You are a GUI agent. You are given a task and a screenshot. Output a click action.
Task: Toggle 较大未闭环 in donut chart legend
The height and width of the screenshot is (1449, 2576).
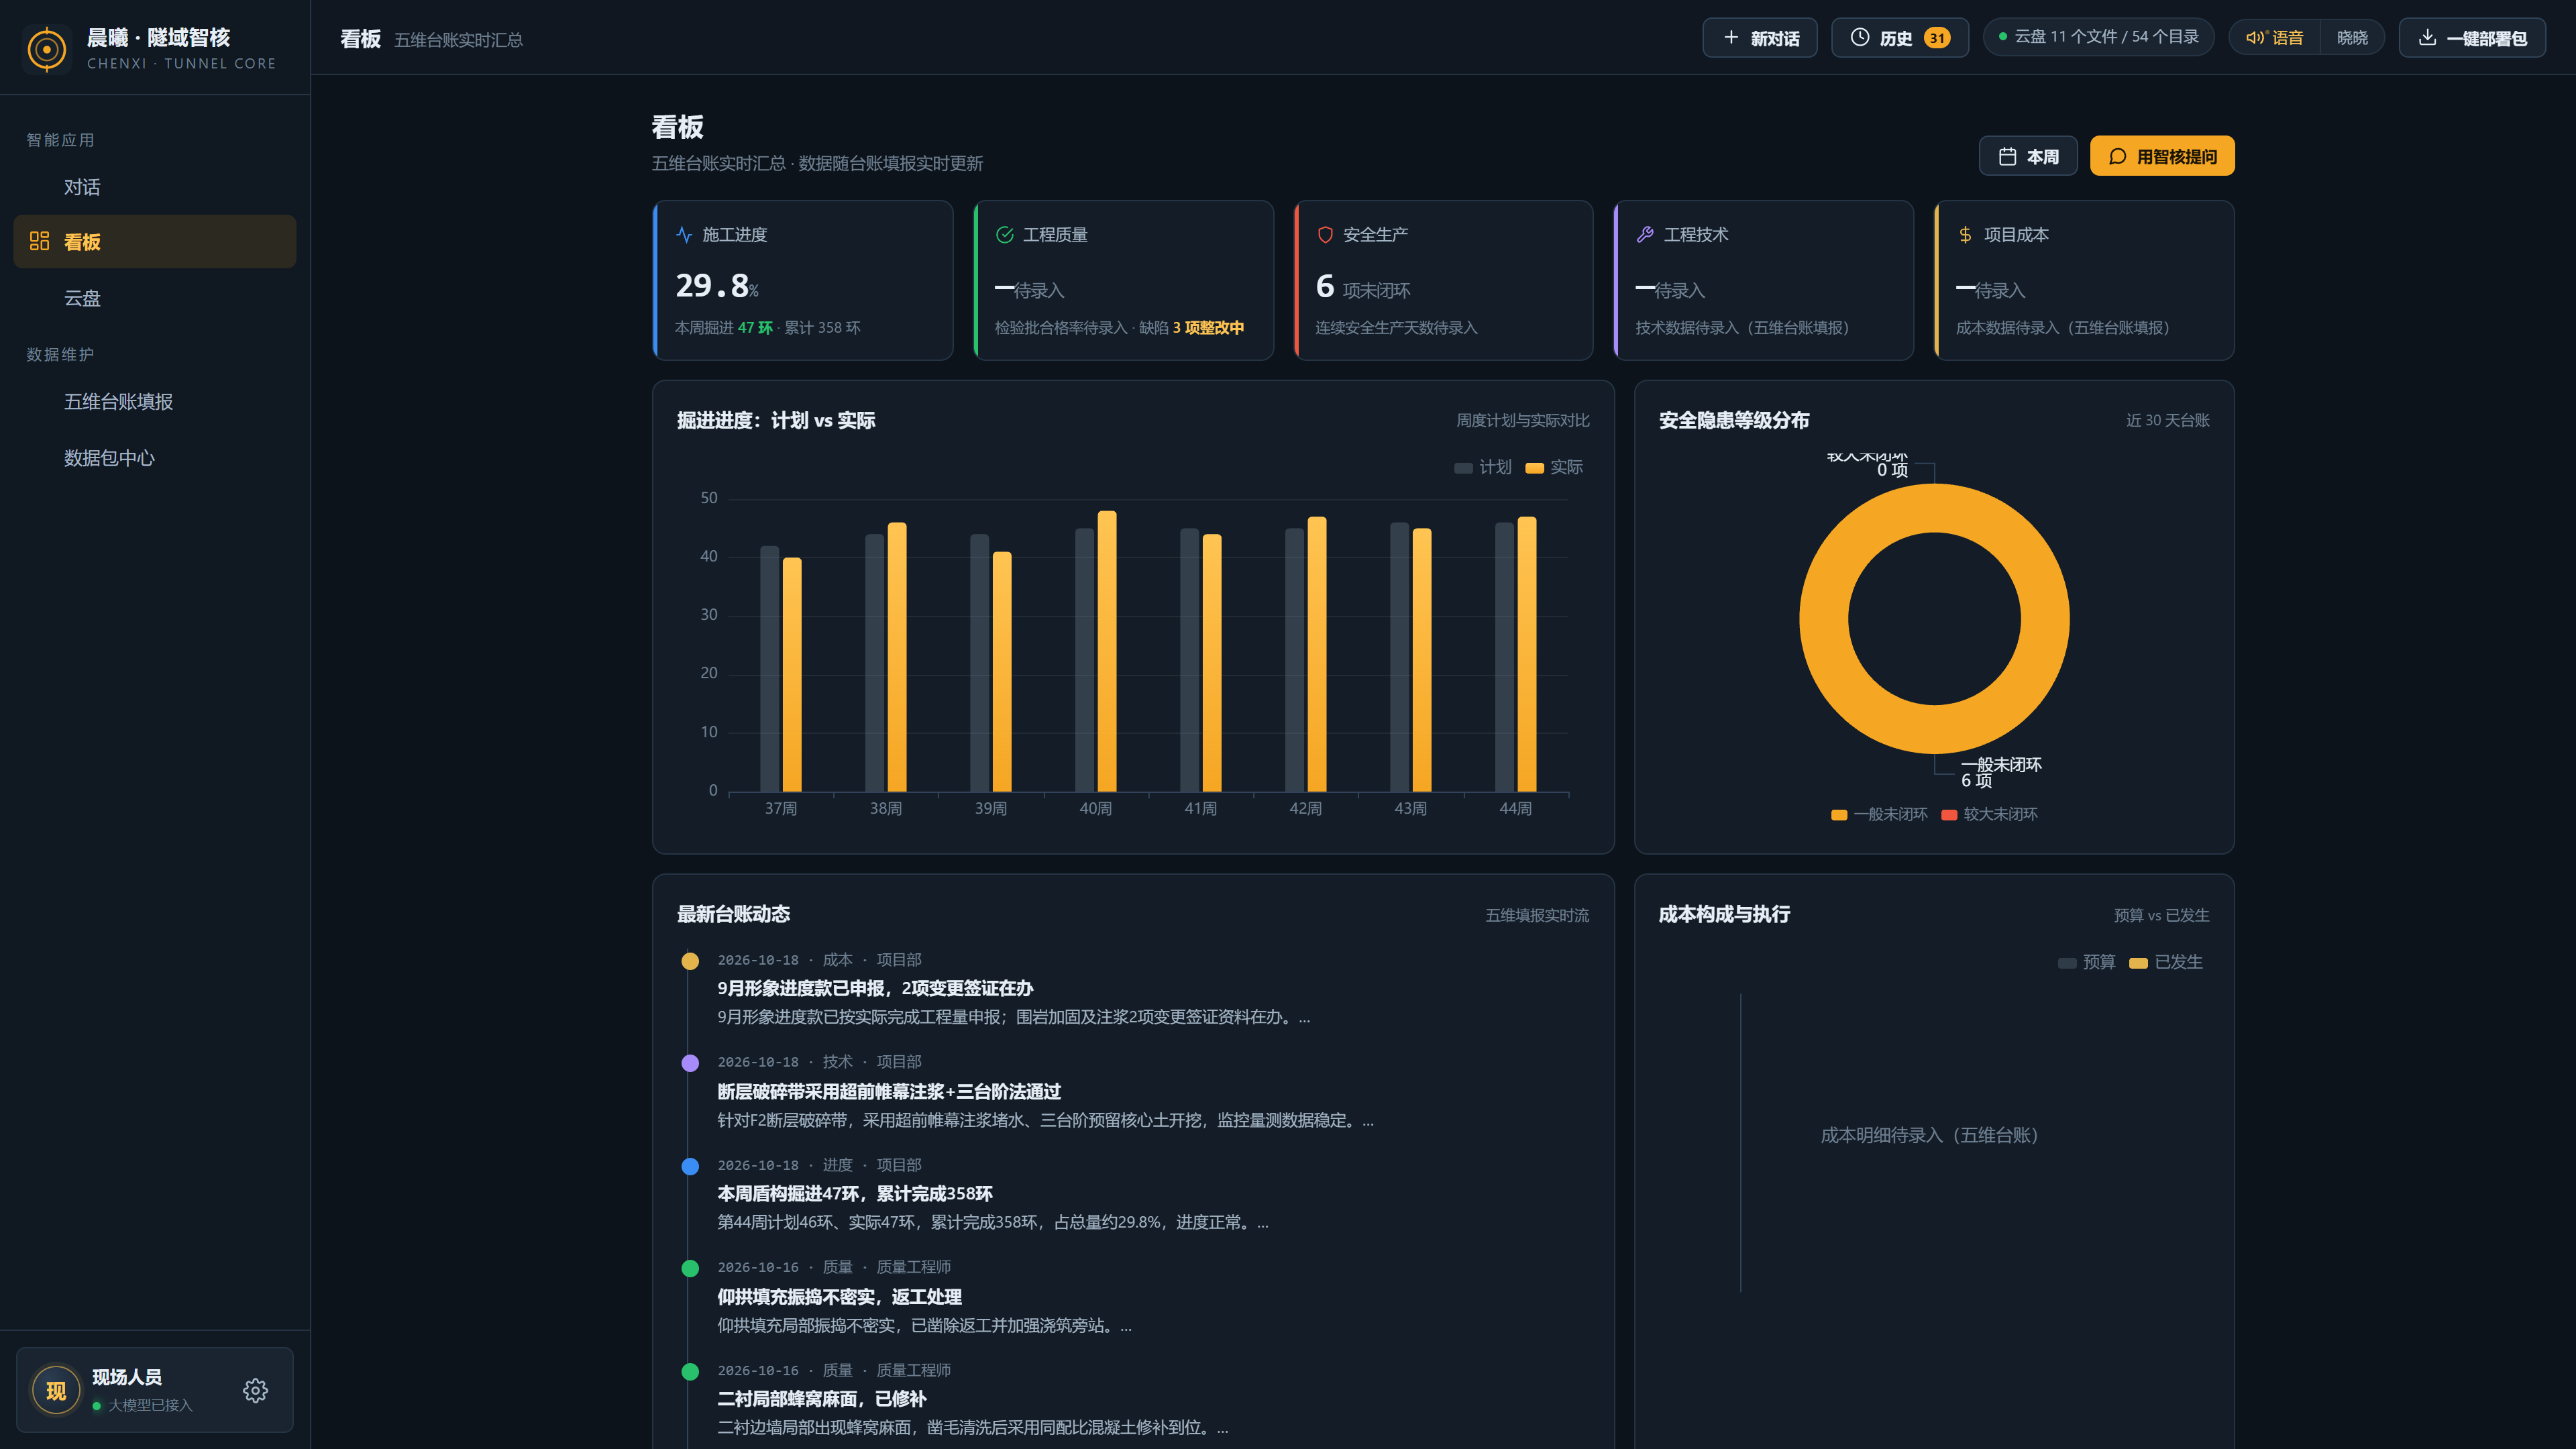click(x=1989, y=814)
